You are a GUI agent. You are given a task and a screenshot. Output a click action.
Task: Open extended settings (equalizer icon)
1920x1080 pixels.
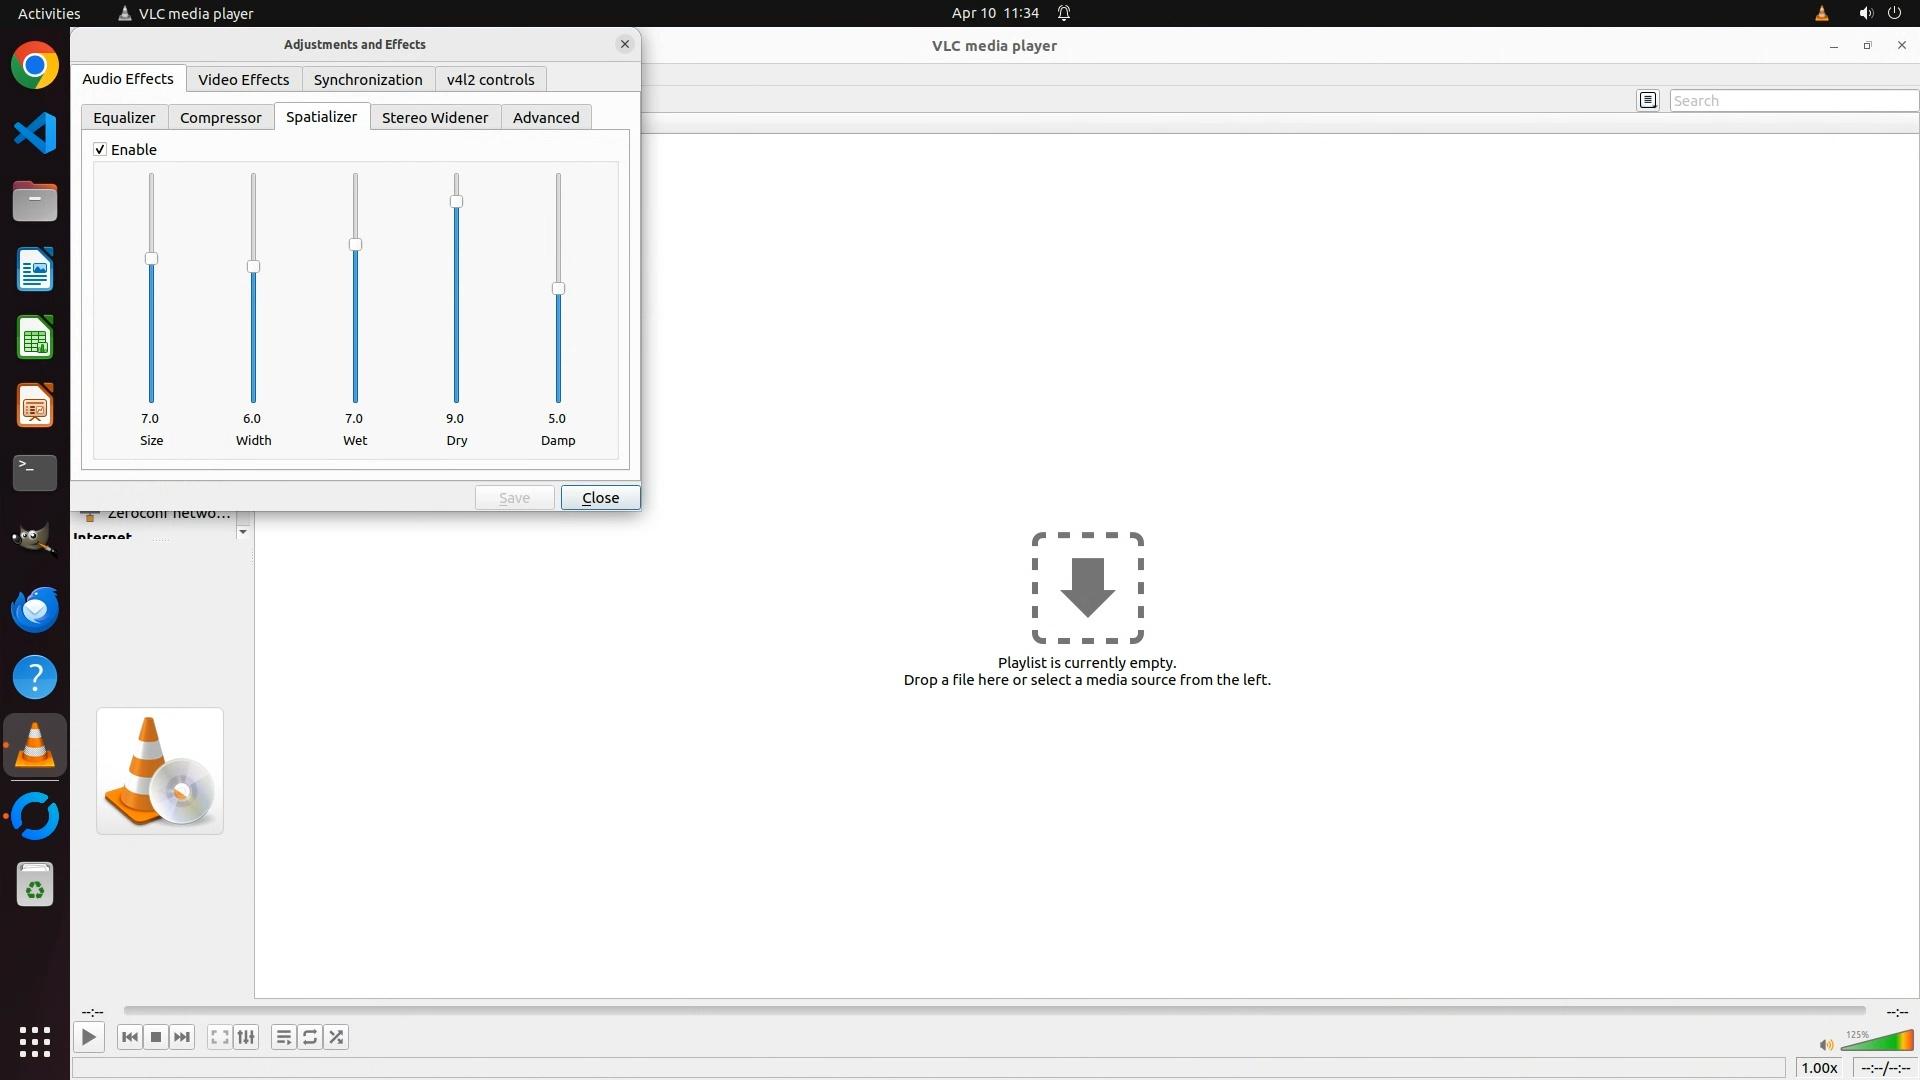[x=246, y=1037]
